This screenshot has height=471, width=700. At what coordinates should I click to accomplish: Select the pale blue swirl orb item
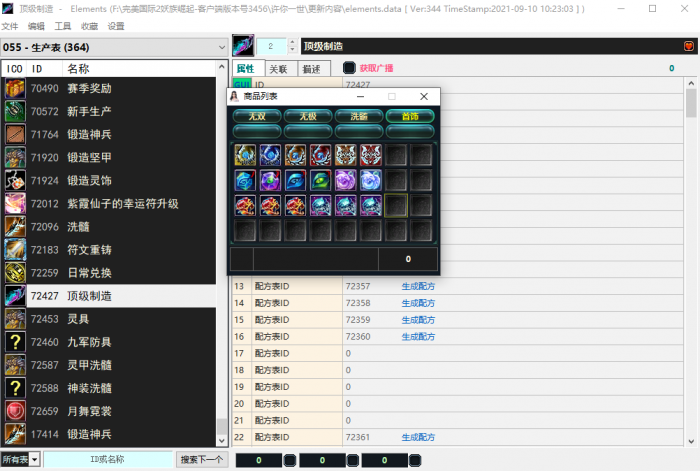pyautogui.click(x=371, y=180)
